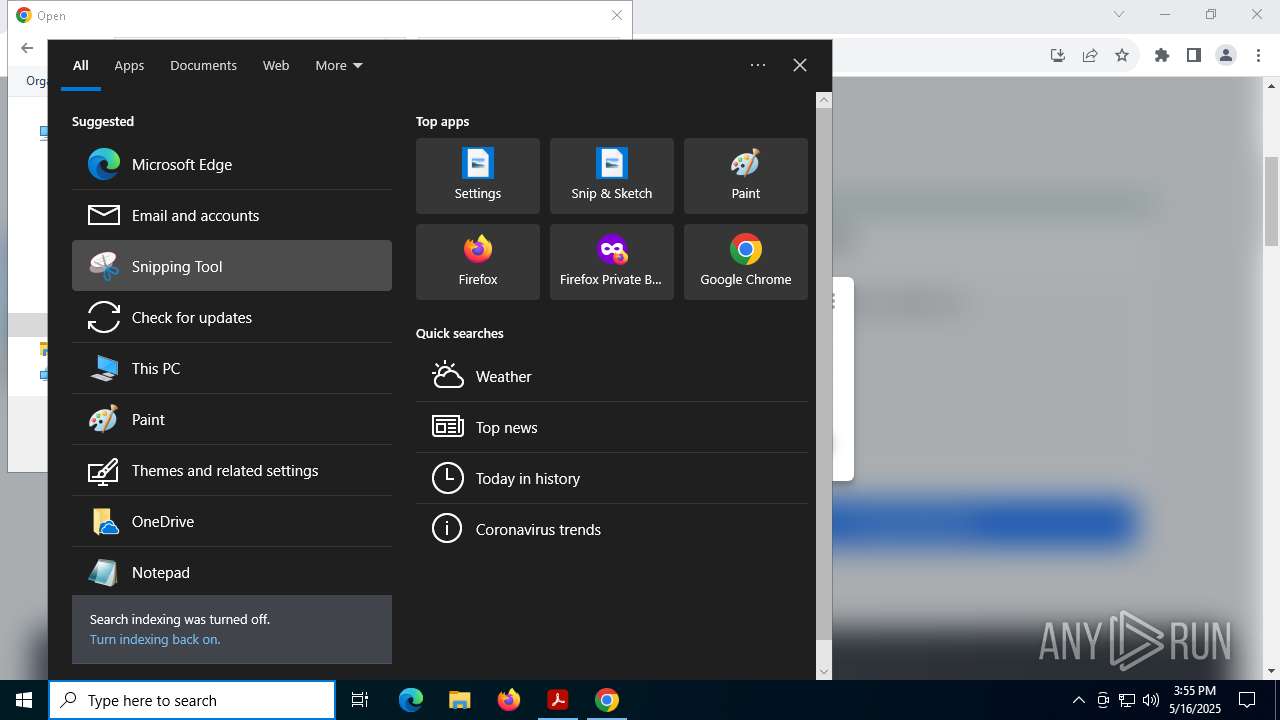Switch to Chrome on the taskbar
Image resolution: width=1280 pixels, height=720 pixels.
606,700
